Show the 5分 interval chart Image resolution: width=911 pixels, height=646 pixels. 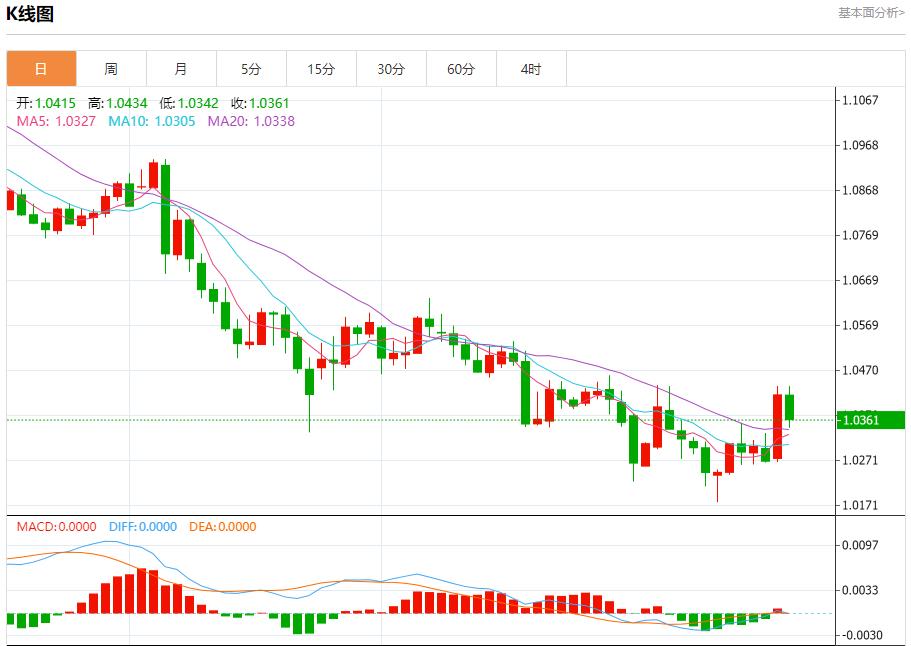[x=251, y=69]
